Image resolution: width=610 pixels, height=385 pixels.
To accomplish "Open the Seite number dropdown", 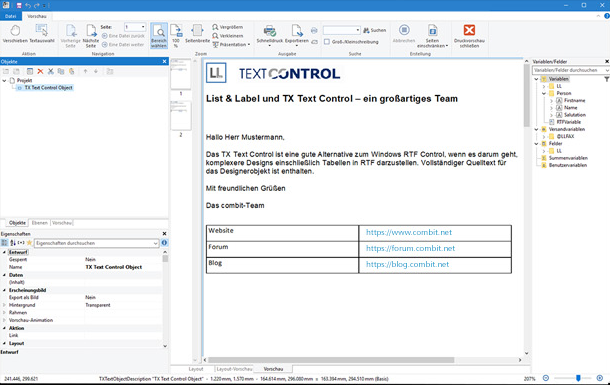I will coord(143,27).
